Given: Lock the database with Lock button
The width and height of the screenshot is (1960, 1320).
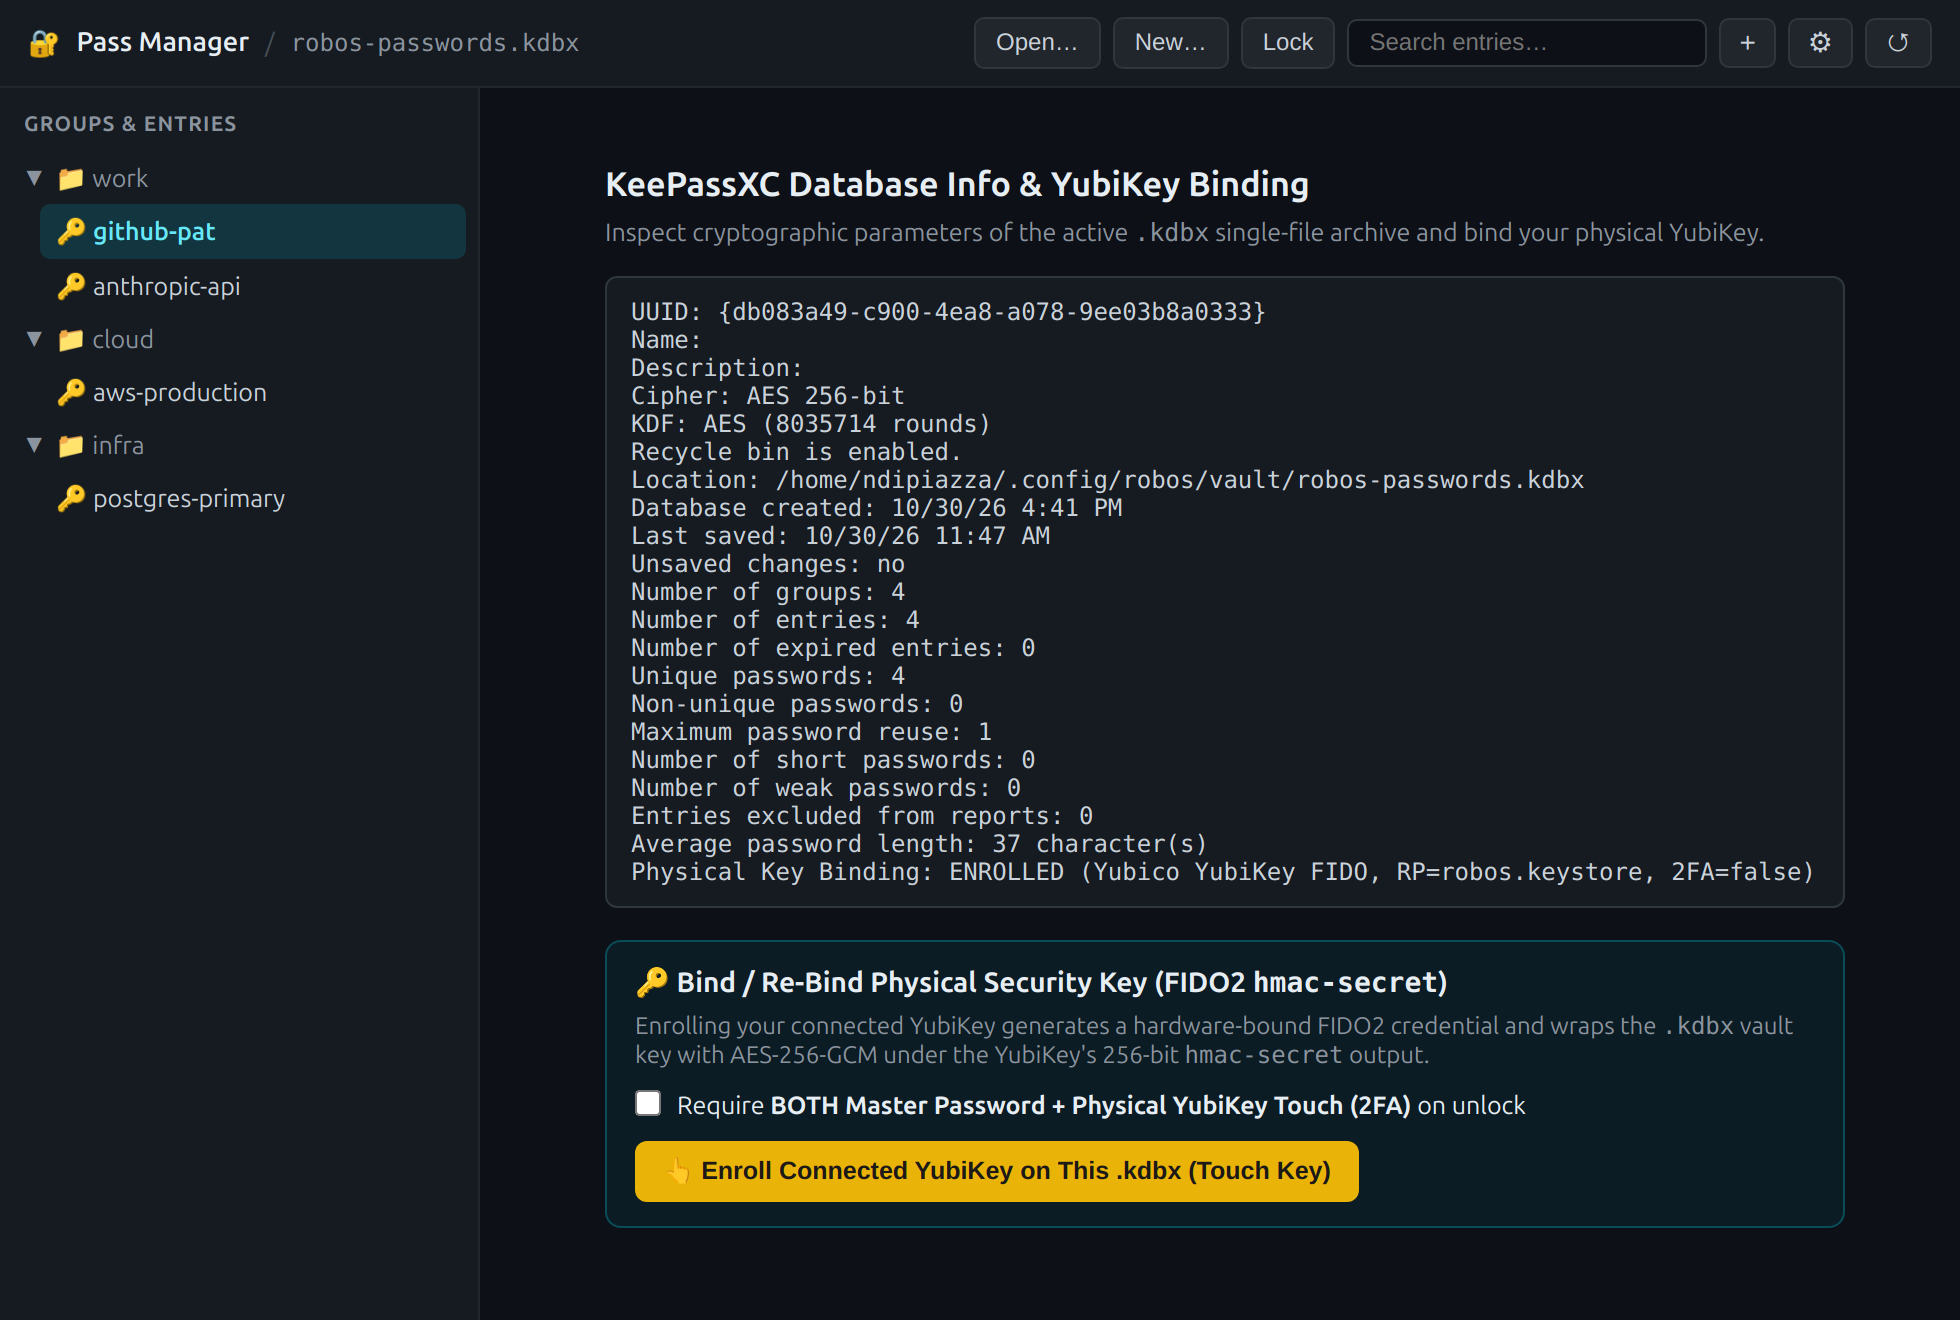Looking at the screenshot, I should [1287, 43].
